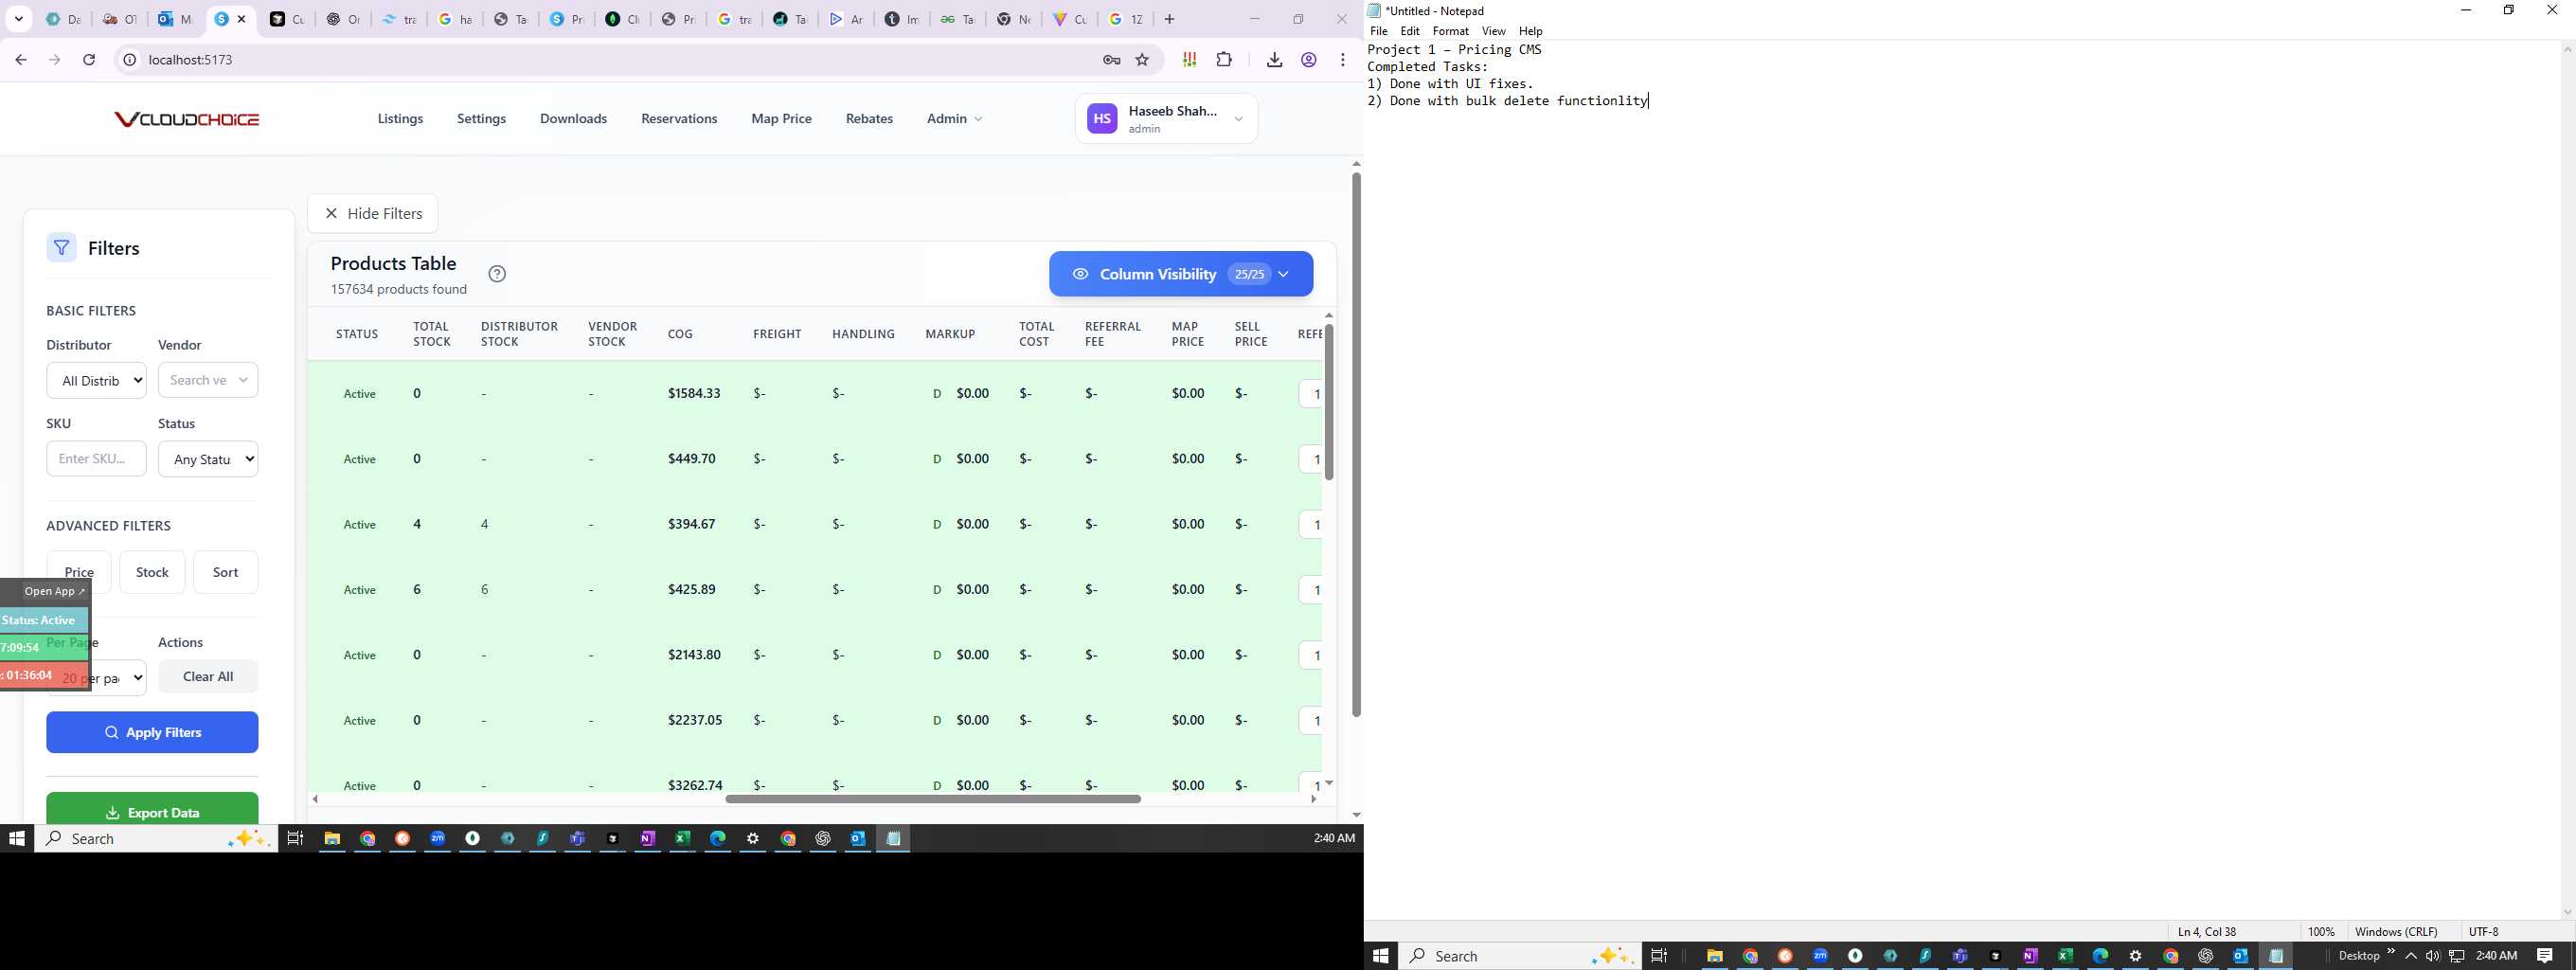2576x970 pixels.
Task: Open Outlook from taskbar under Notepad
Action: tap(2240, 956)
